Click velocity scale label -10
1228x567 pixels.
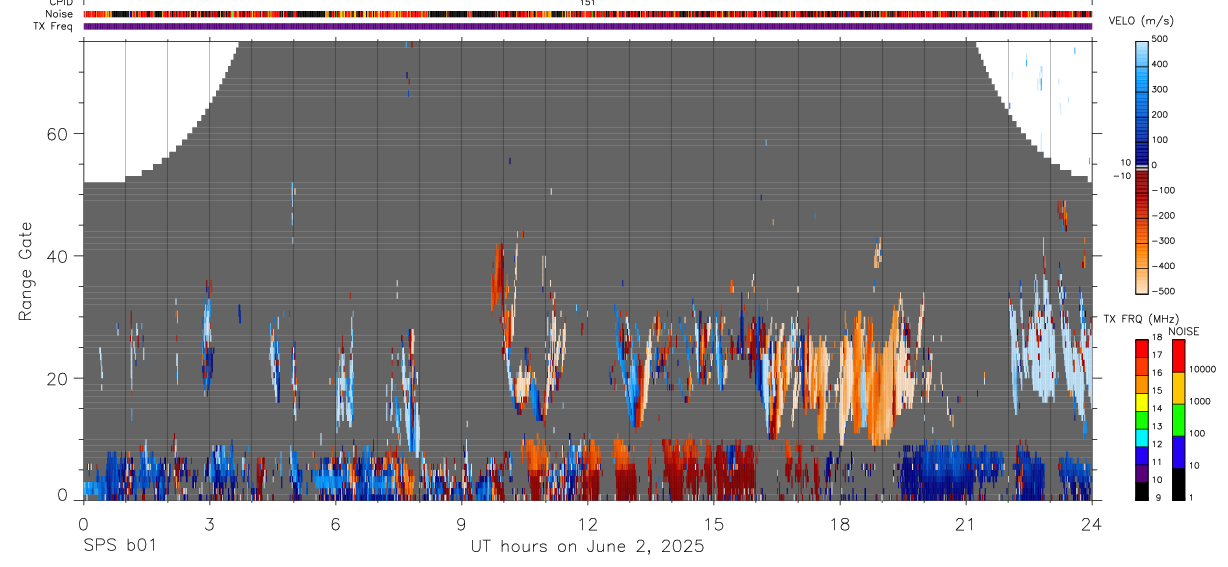[1120, 176]
